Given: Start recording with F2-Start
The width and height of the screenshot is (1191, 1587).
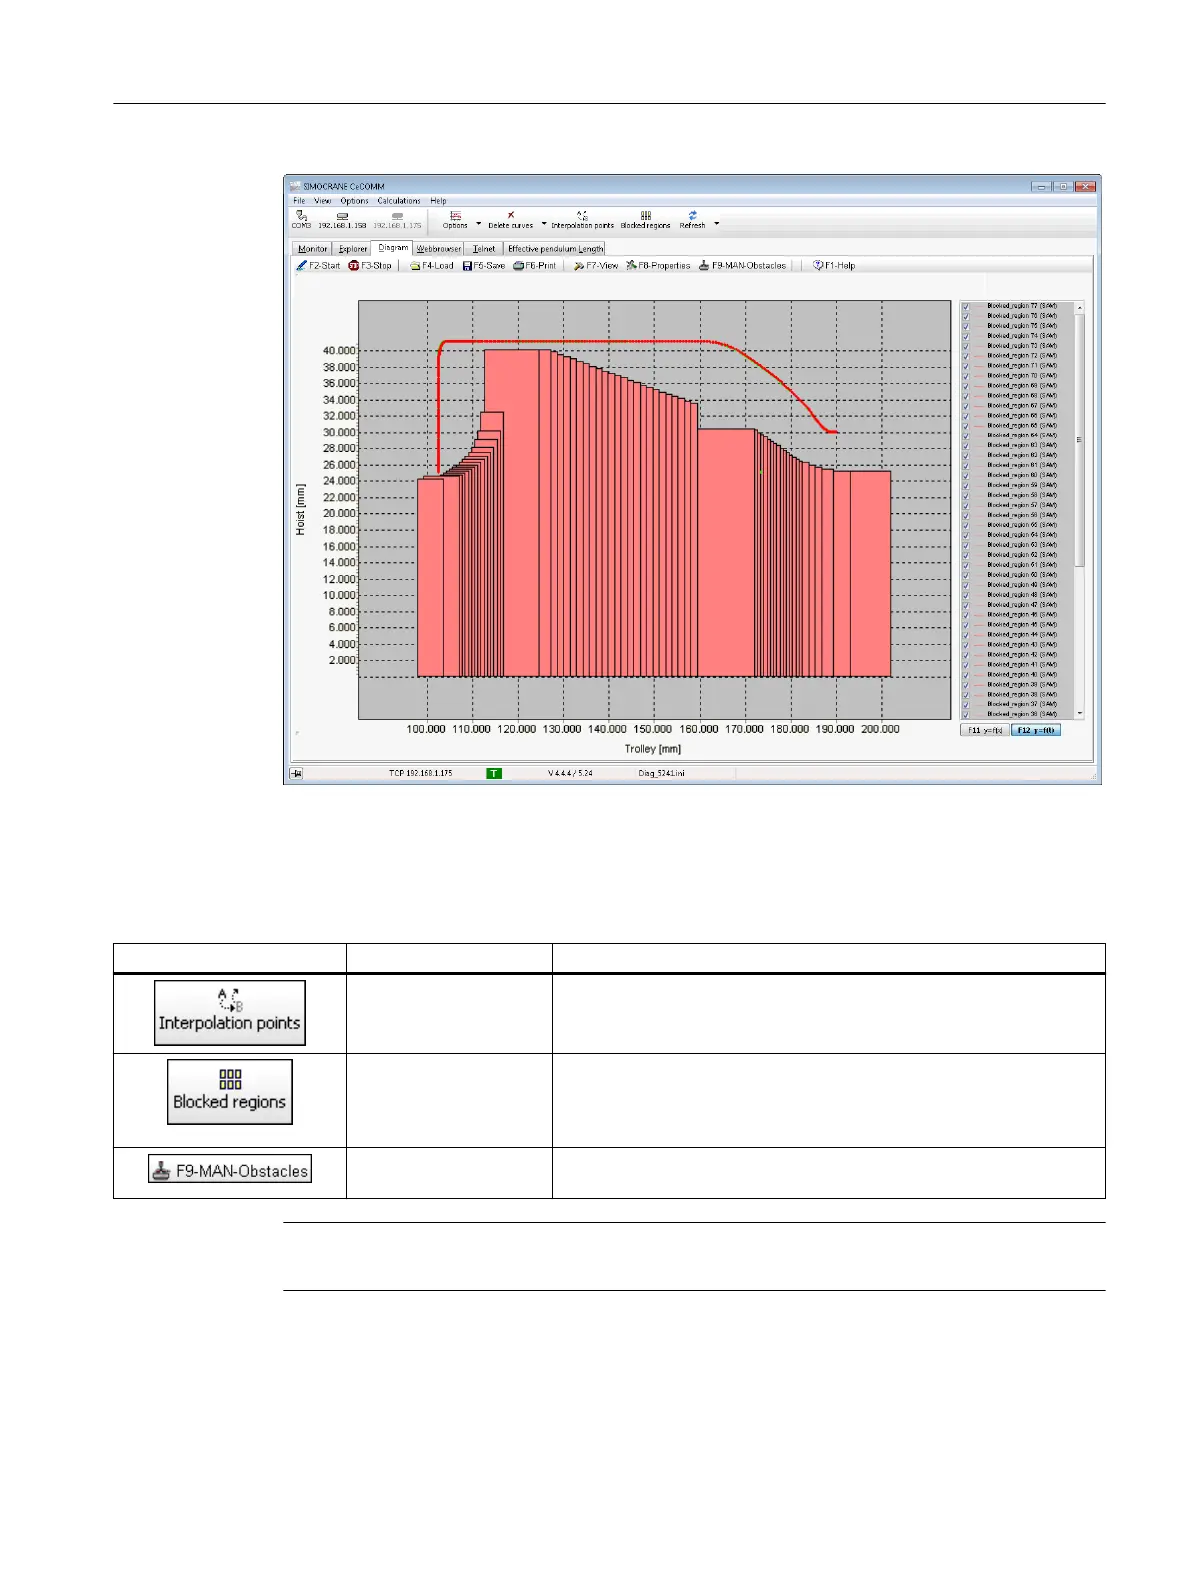Looking at the screenshot, I should (x=319, y=266).
